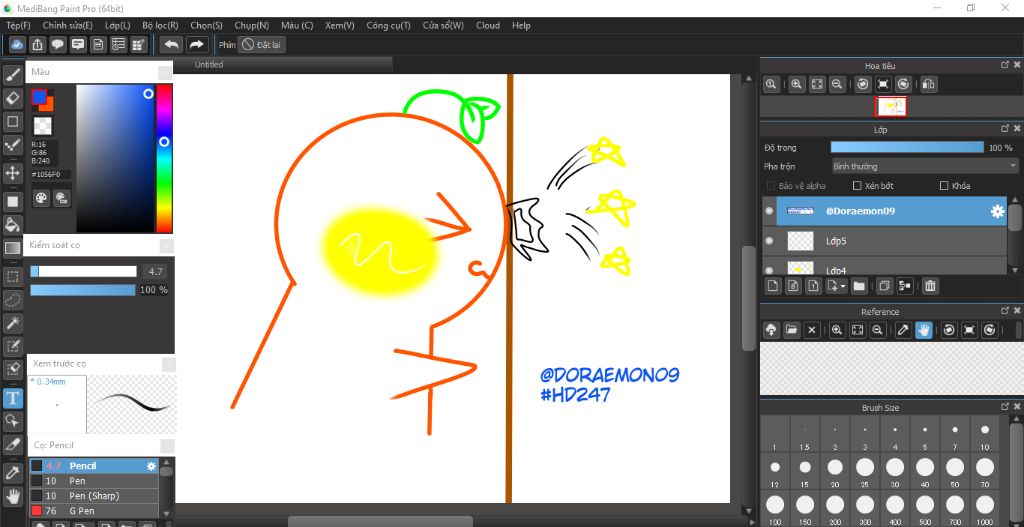Select eyedropper in Reference panel
Screen dimensions: 1024x527
[x=903, y=330]
